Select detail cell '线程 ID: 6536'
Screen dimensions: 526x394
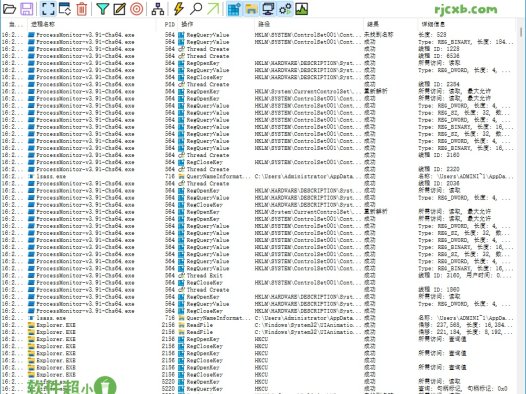pyautogui.click(x=439, y=56)
